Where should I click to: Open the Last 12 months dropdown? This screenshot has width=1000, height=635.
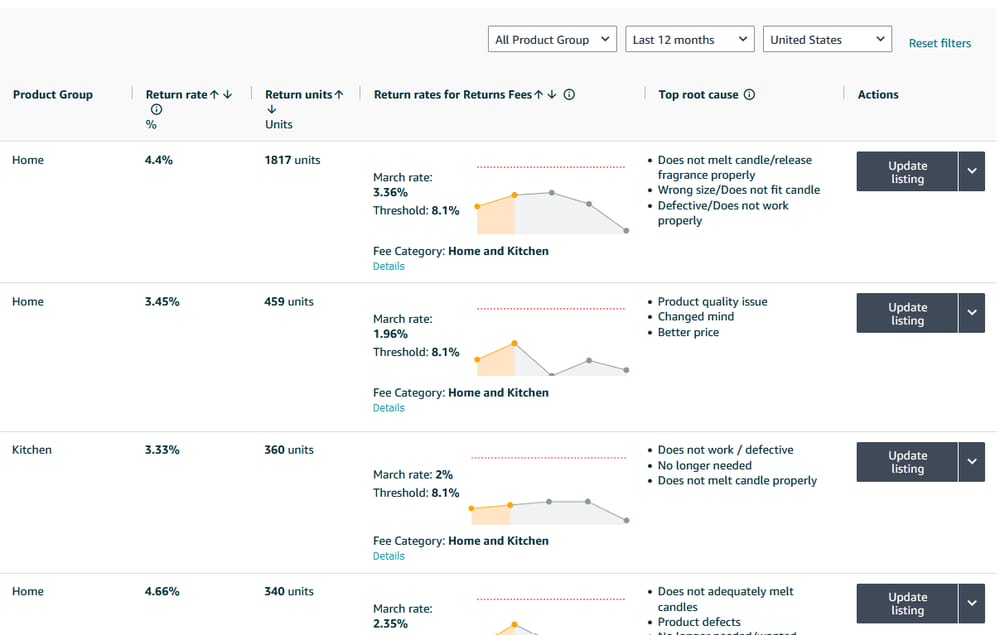pyautogui.click(x=690, y=40)
